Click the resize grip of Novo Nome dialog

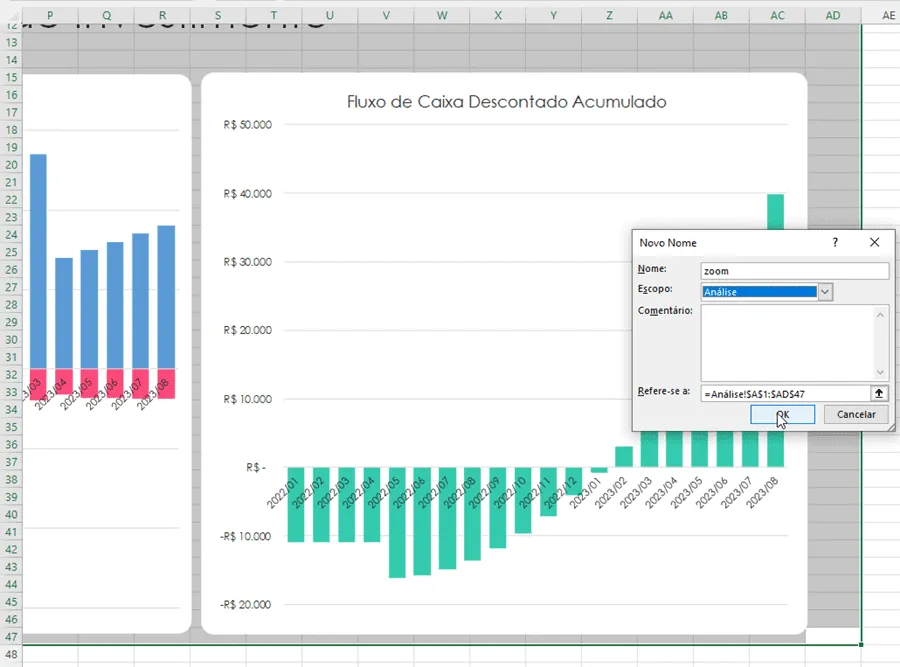(890, 427)
